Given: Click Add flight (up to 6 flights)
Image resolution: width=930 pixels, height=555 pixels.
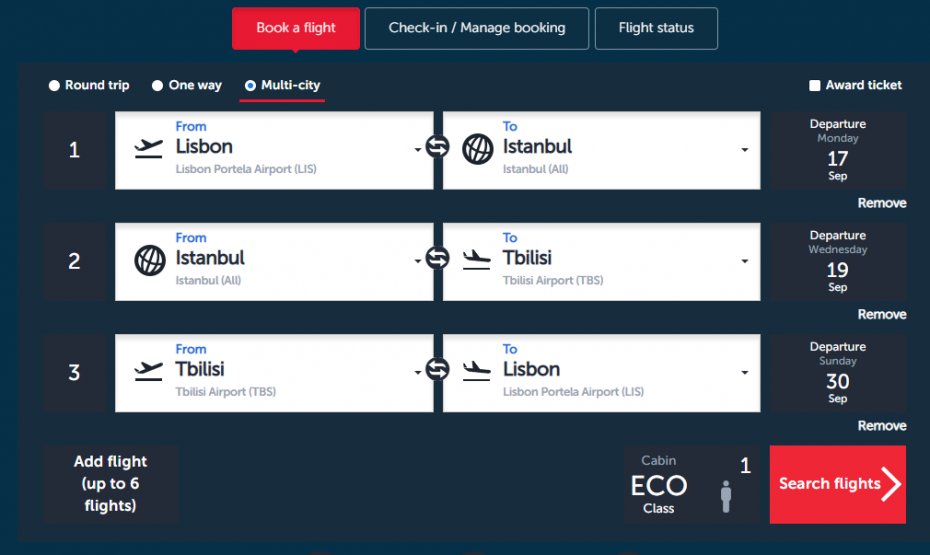Looking at the screenshot, I should tap(110, 484).
